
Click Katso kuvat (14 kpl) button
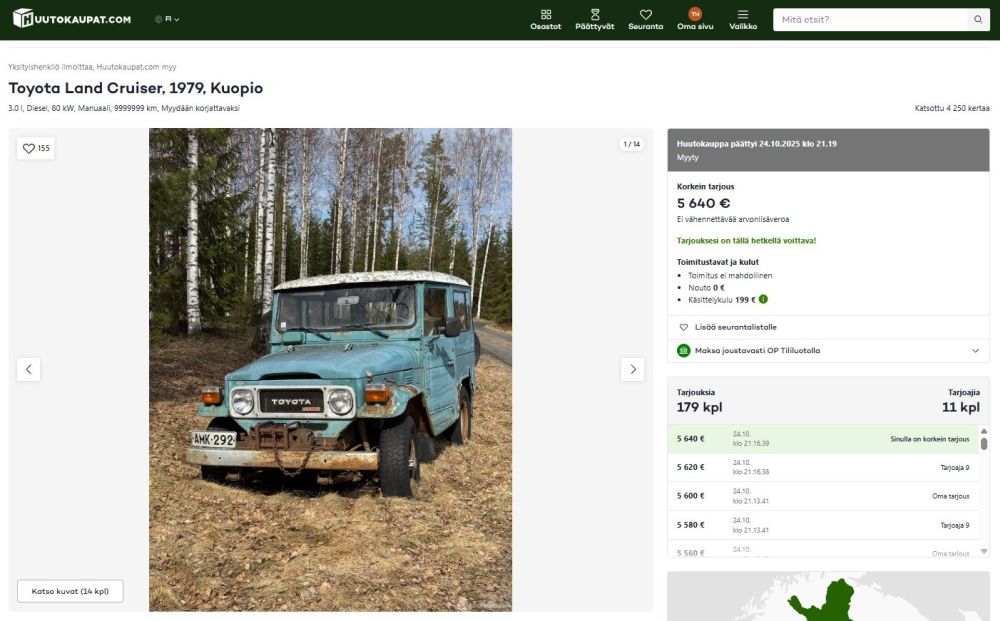point(70,591)
